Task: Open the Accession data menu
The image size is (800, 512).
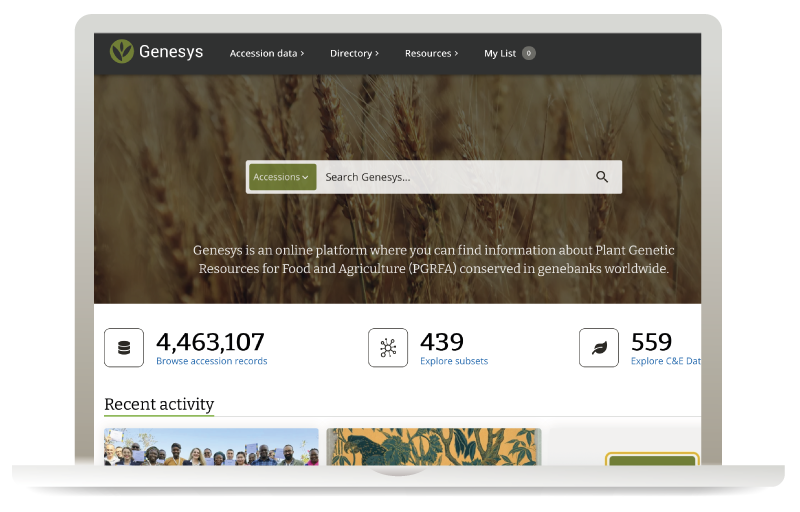Action: coord(266,53)
